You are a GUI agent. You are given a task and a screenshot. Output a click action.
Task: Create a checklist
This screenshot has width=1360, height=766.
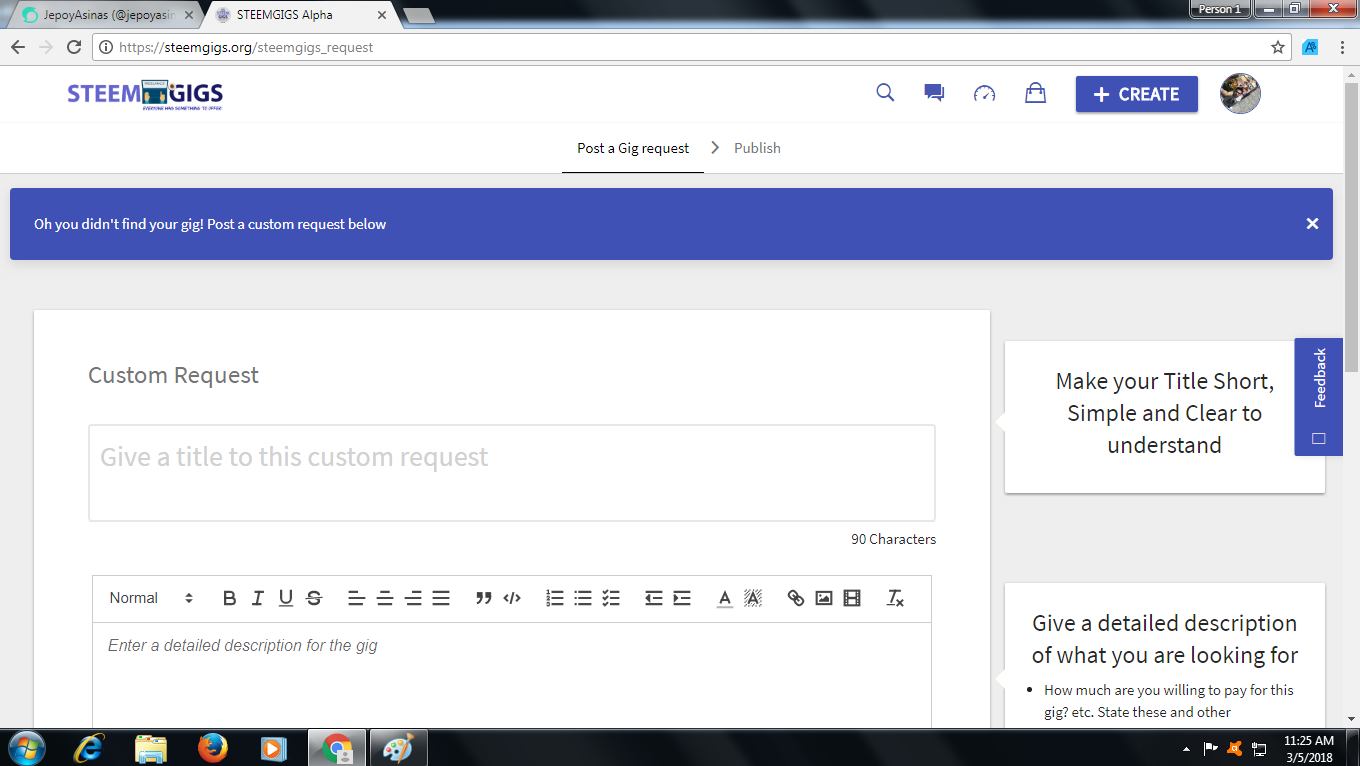coord(611,598)
